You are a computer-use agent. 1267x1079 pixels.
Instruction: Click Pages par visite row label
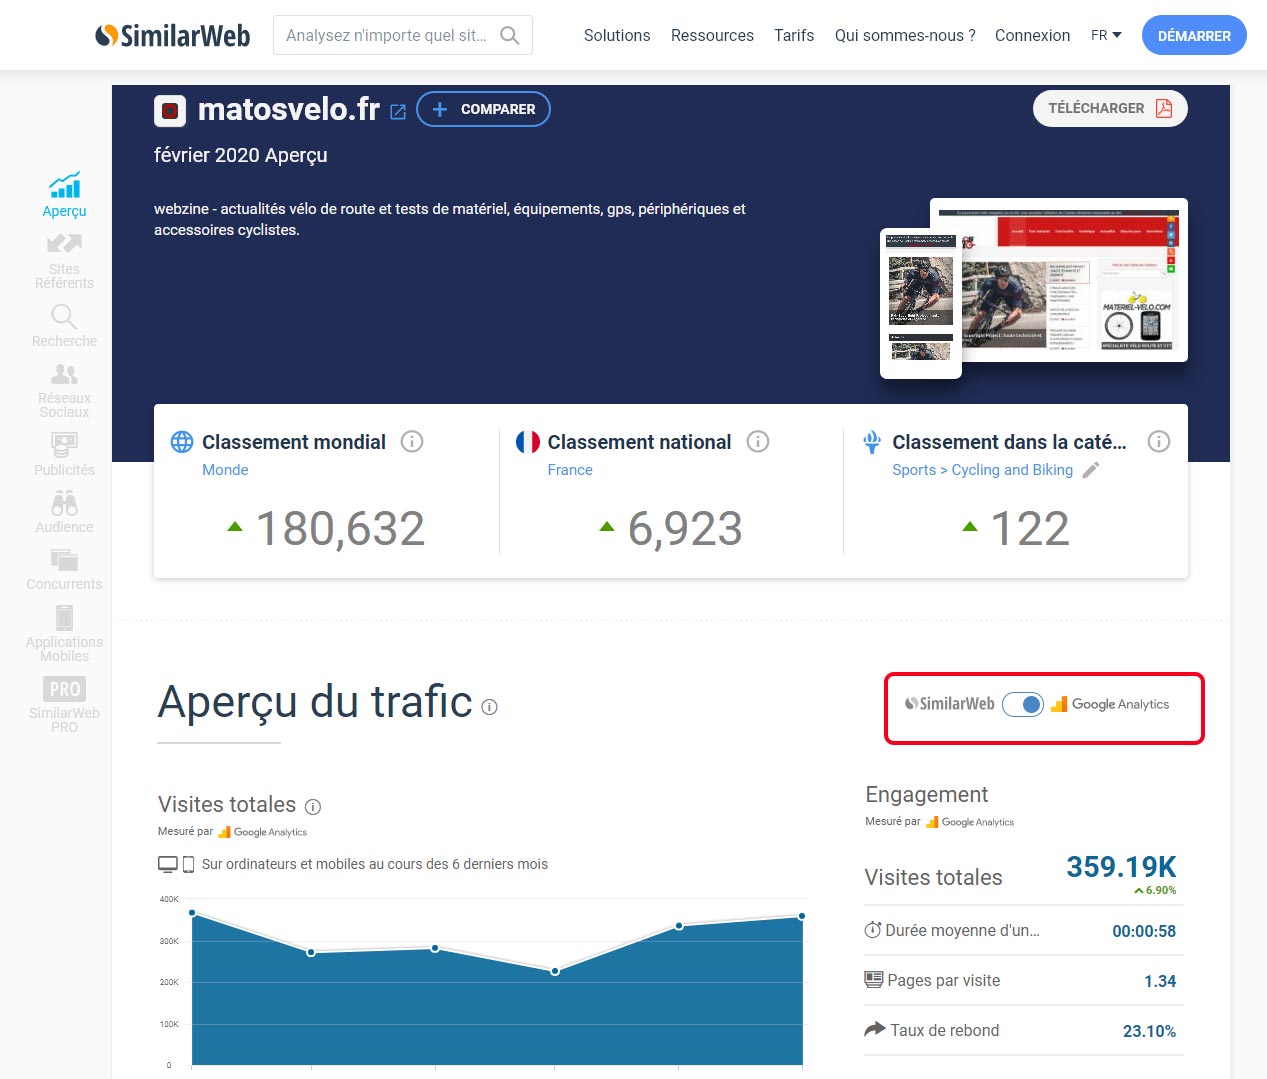943,980
